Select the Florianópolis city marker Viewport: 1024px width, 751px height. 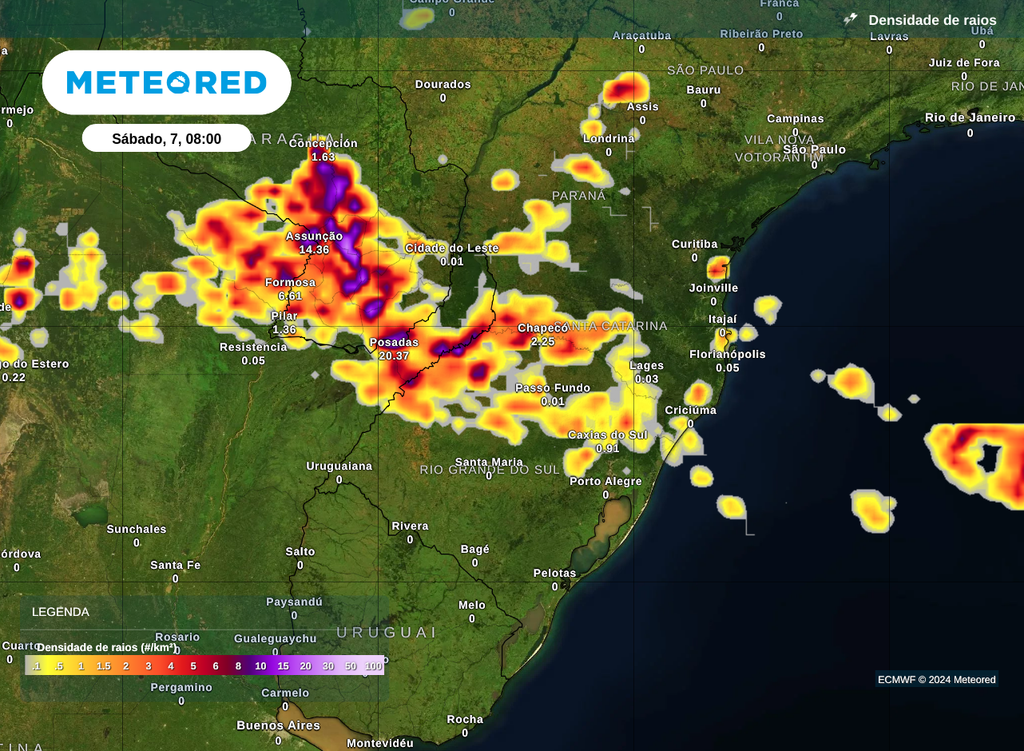[x=727, y=354]
